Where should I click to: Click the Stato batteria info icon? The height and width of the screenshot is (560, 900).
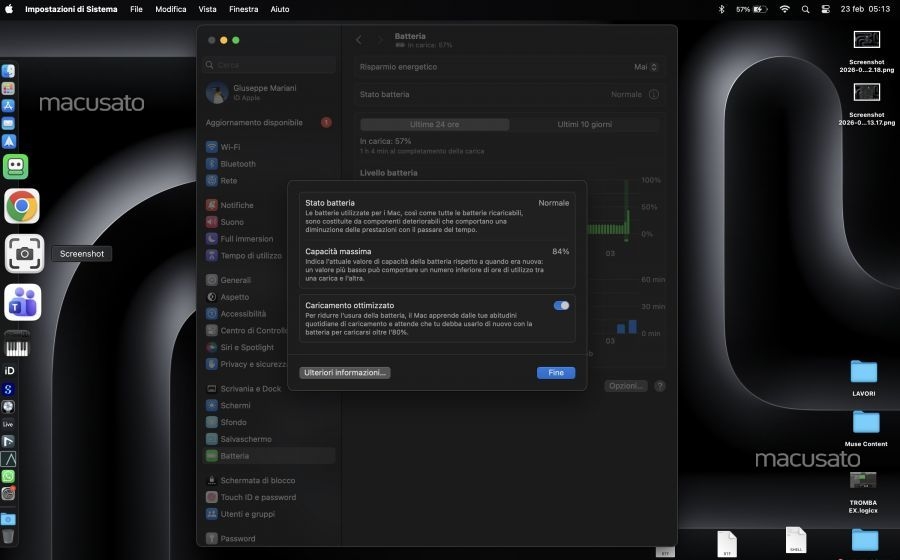(x=654, y=95)
